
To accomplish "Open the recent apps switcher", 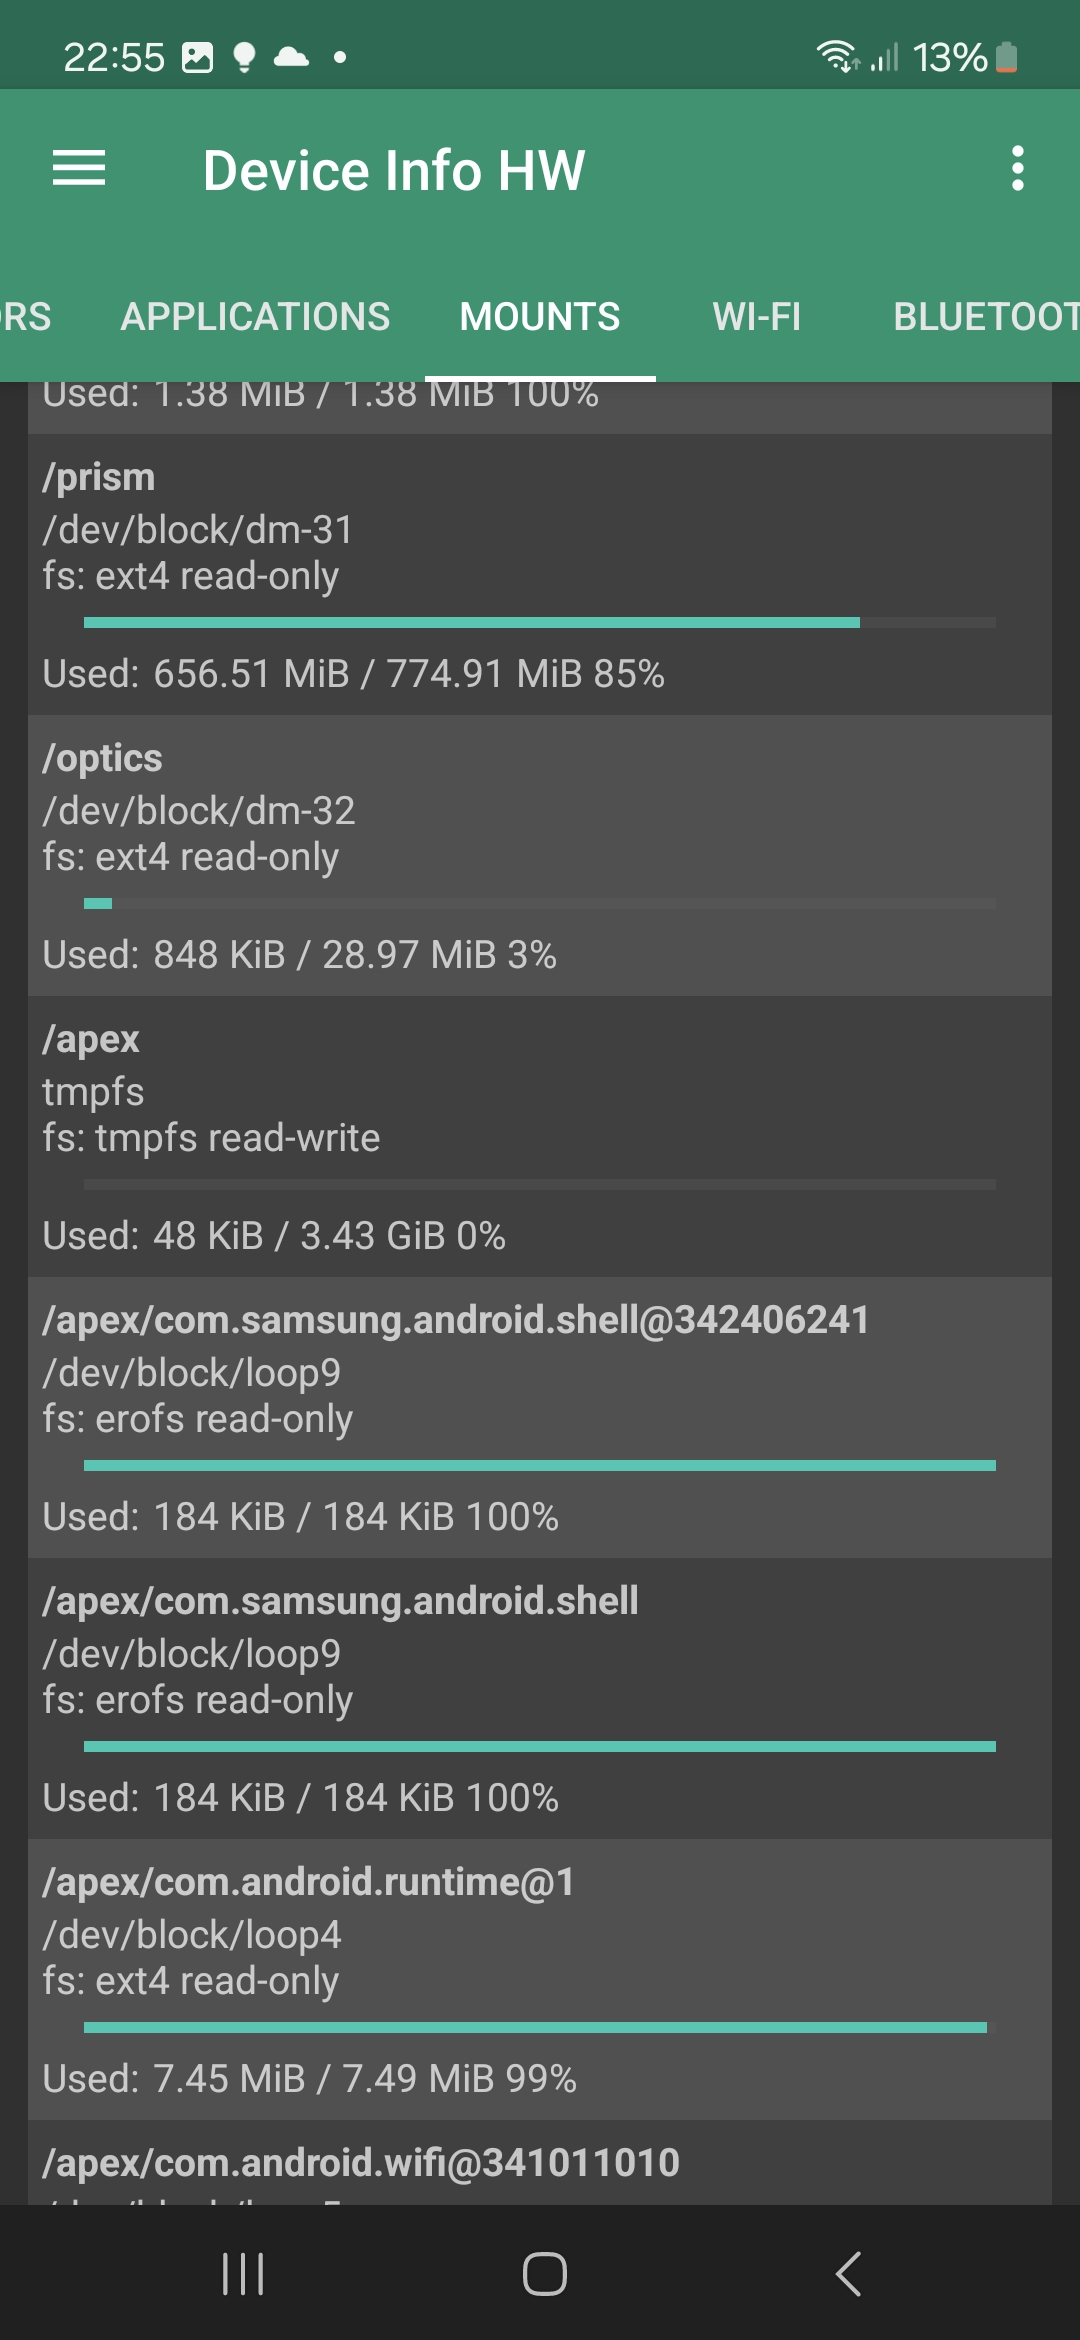I will tap(243, 2274).
